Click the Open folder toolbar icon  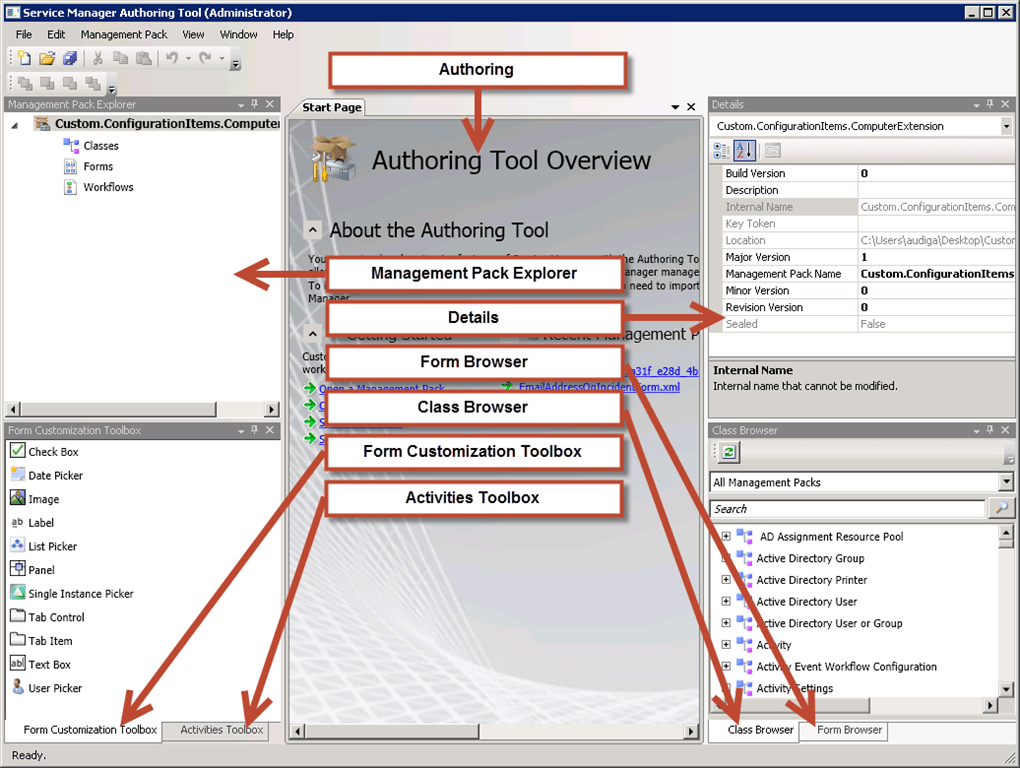pyautogui.click(x=47, y=59)
